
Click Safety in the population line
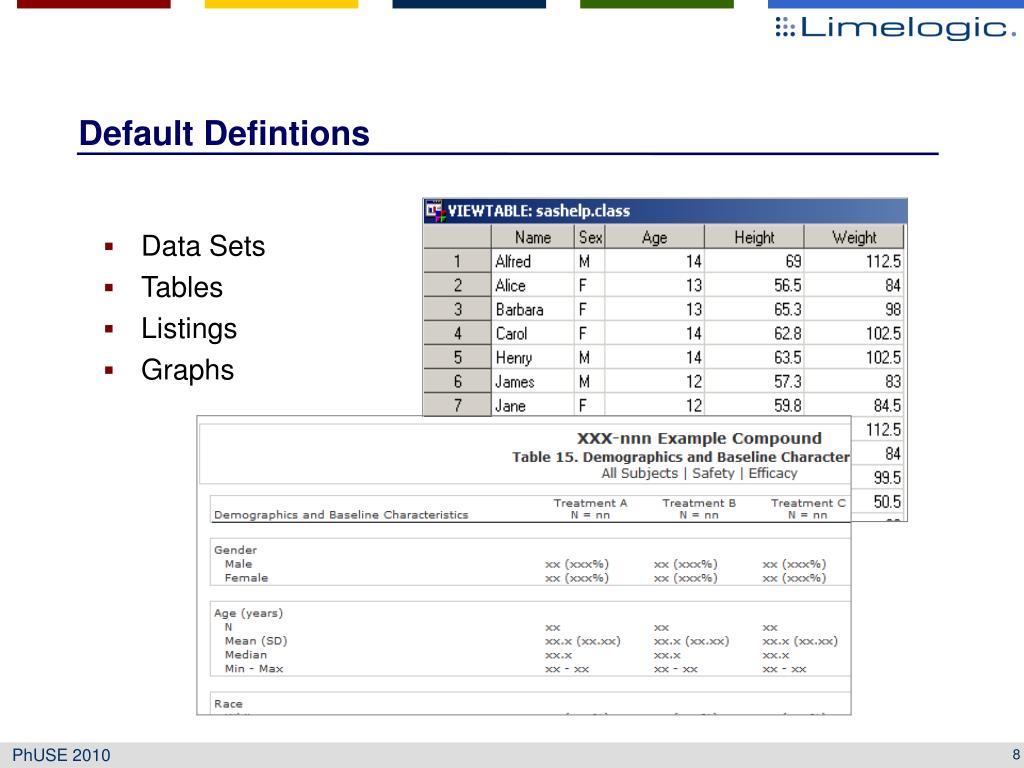pyautogui.click(x=713, y=473)
